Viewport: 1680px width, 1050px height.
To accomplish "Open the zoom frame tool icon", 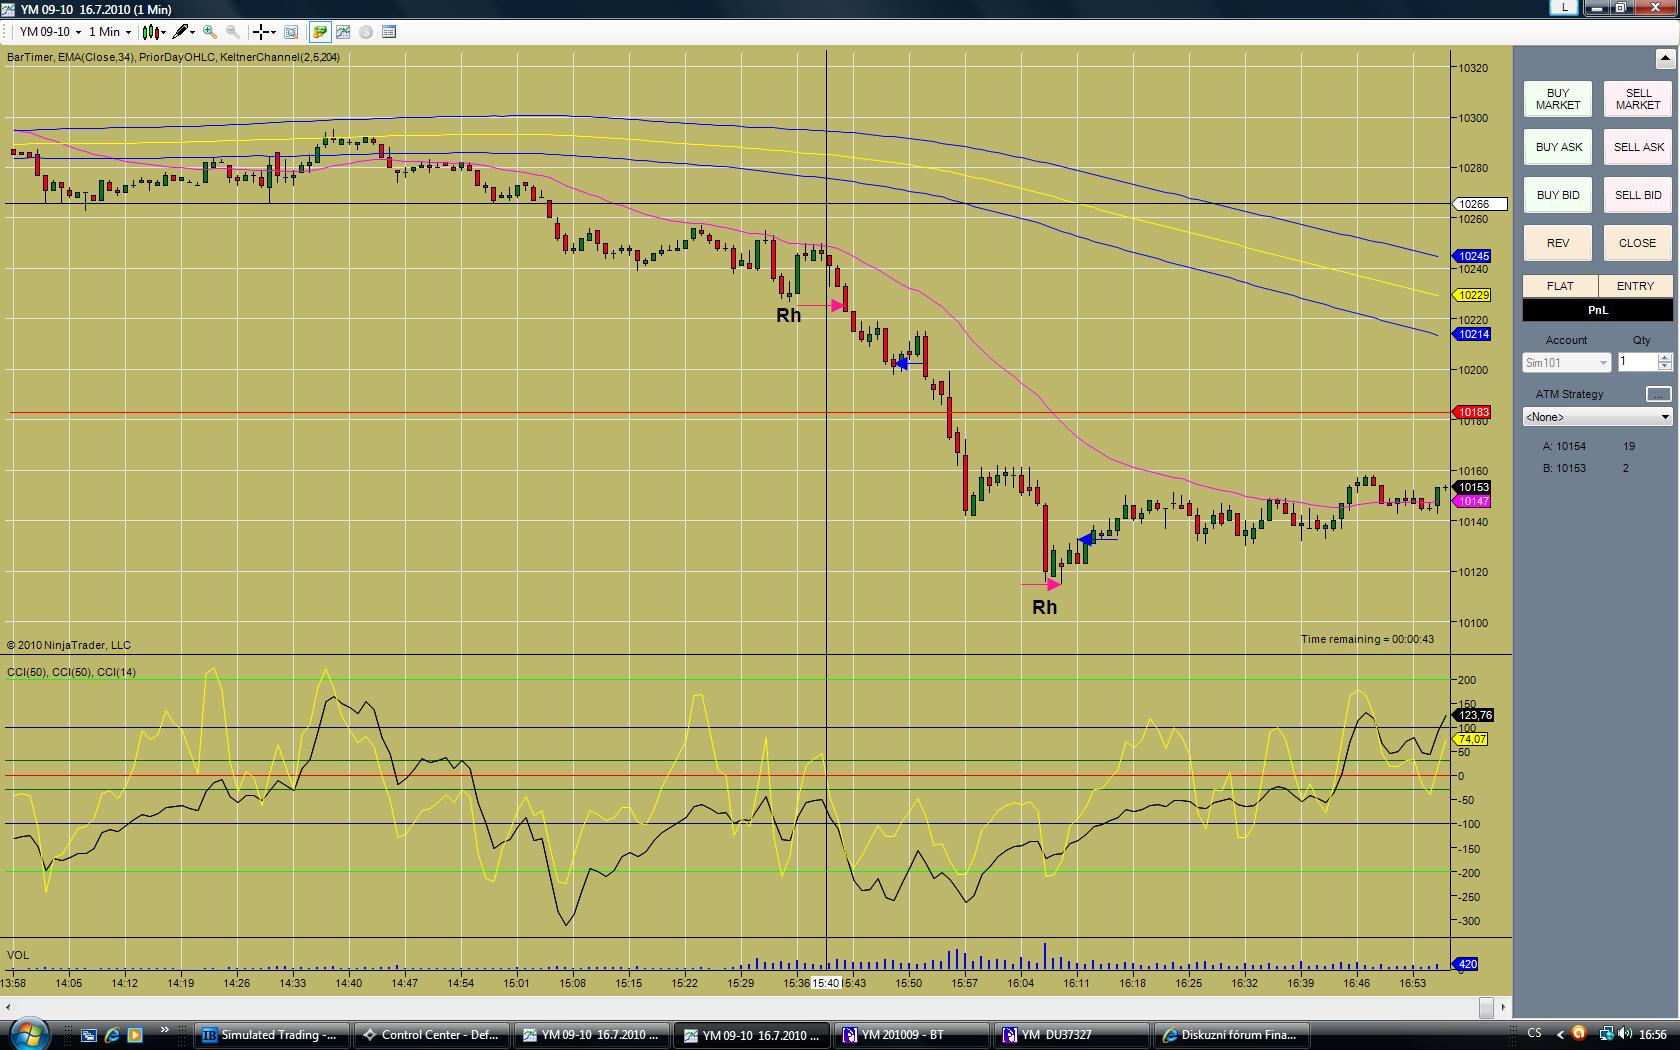I will pyautogui.click(x=291, y=32).
